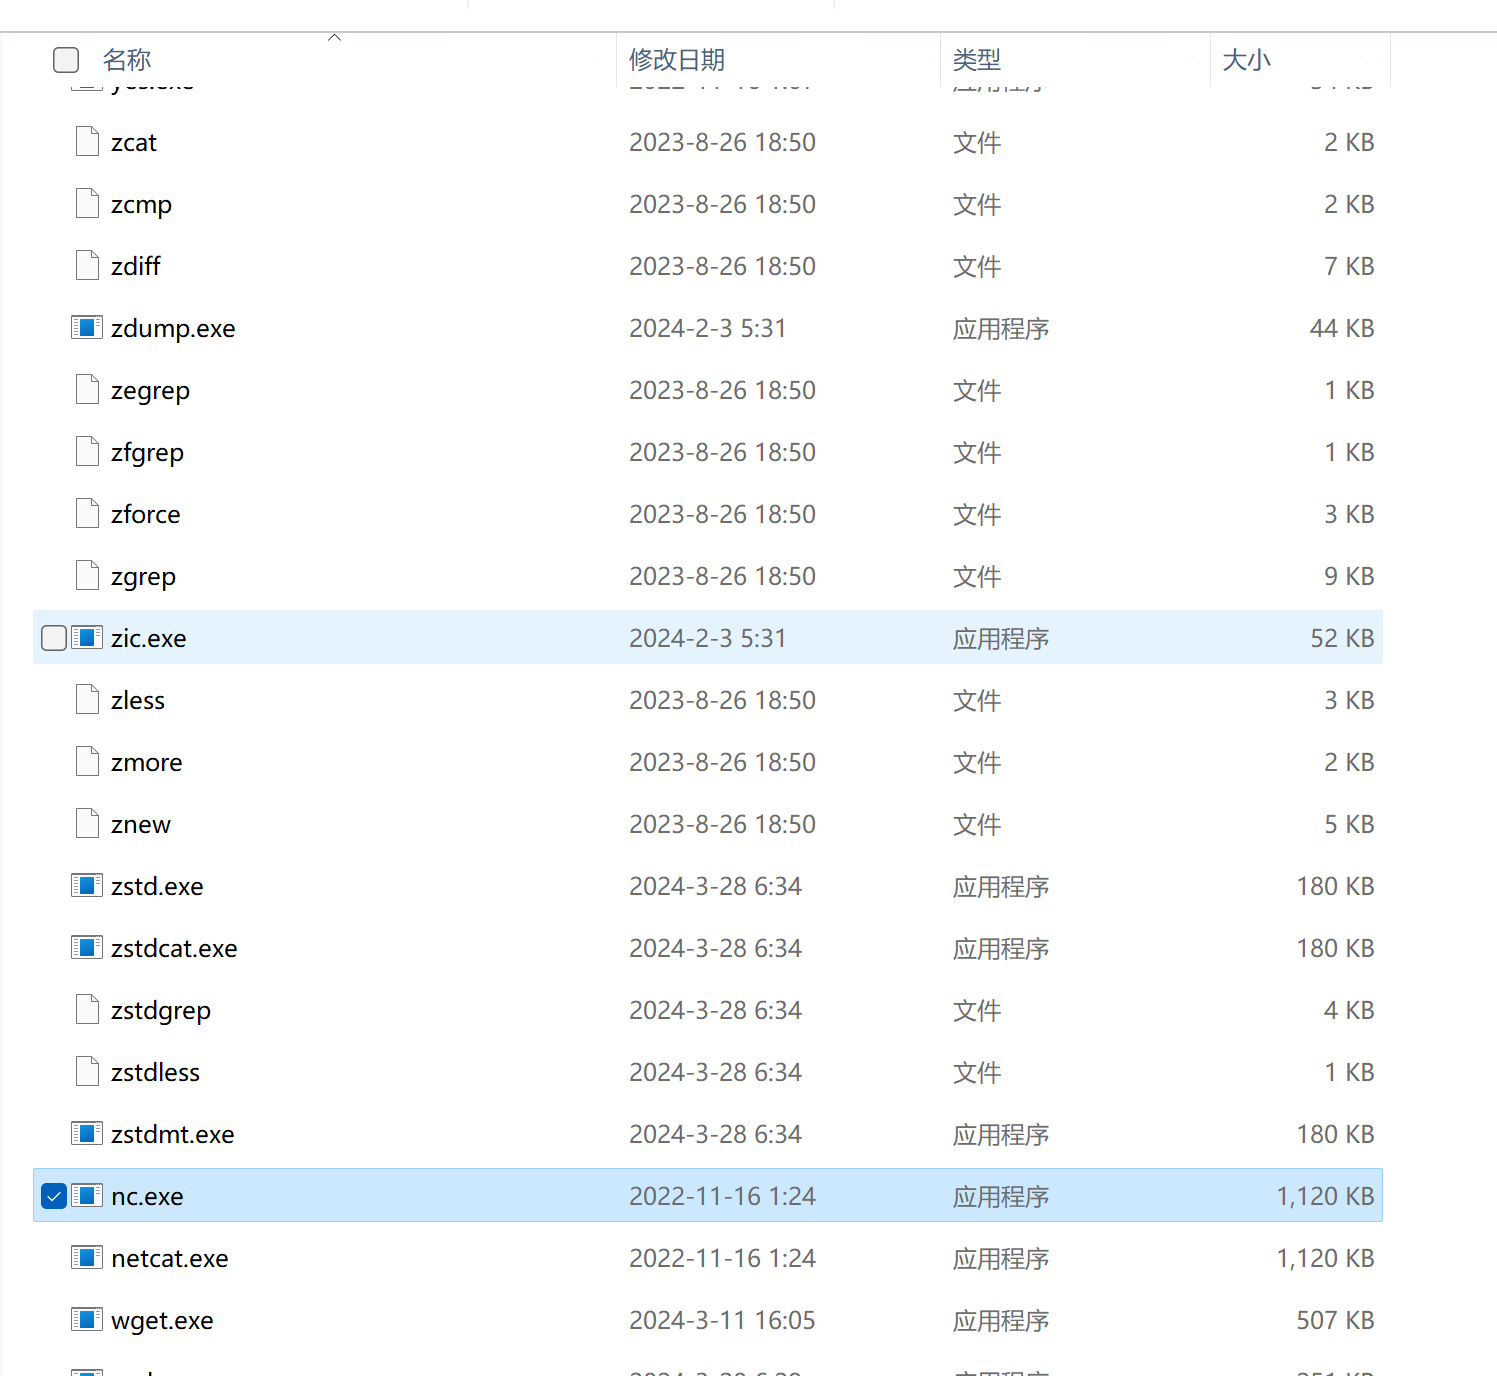The height and width of the screenshot is (1376, 1497).
Task: Select the file name wget.exe
Action: 162,1320
